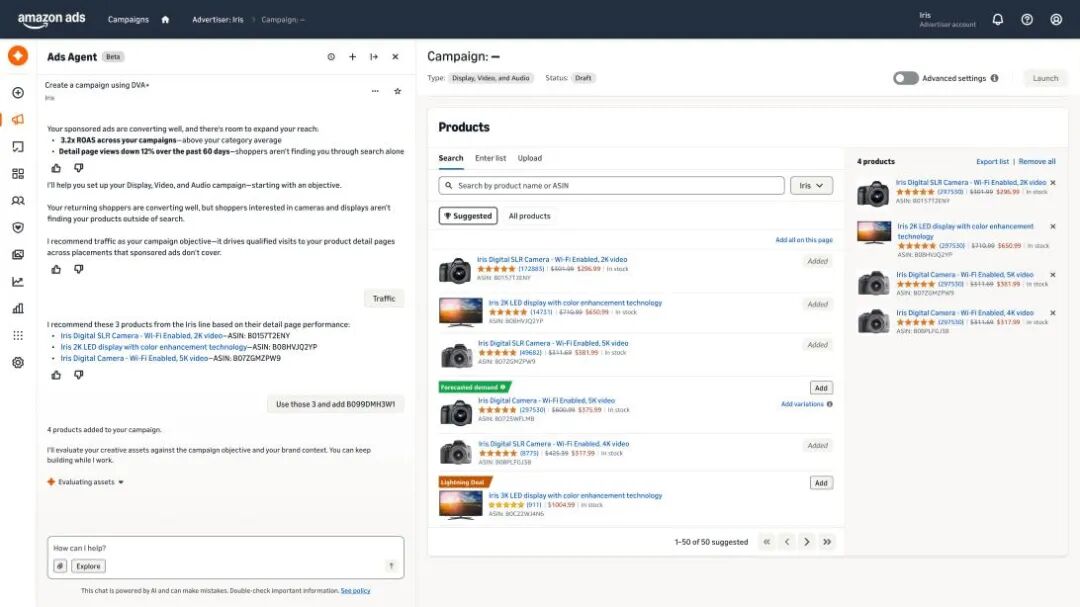Favorite this chat with star icon
Screen dimensions: 1080x607
click(x=397, y=91)
